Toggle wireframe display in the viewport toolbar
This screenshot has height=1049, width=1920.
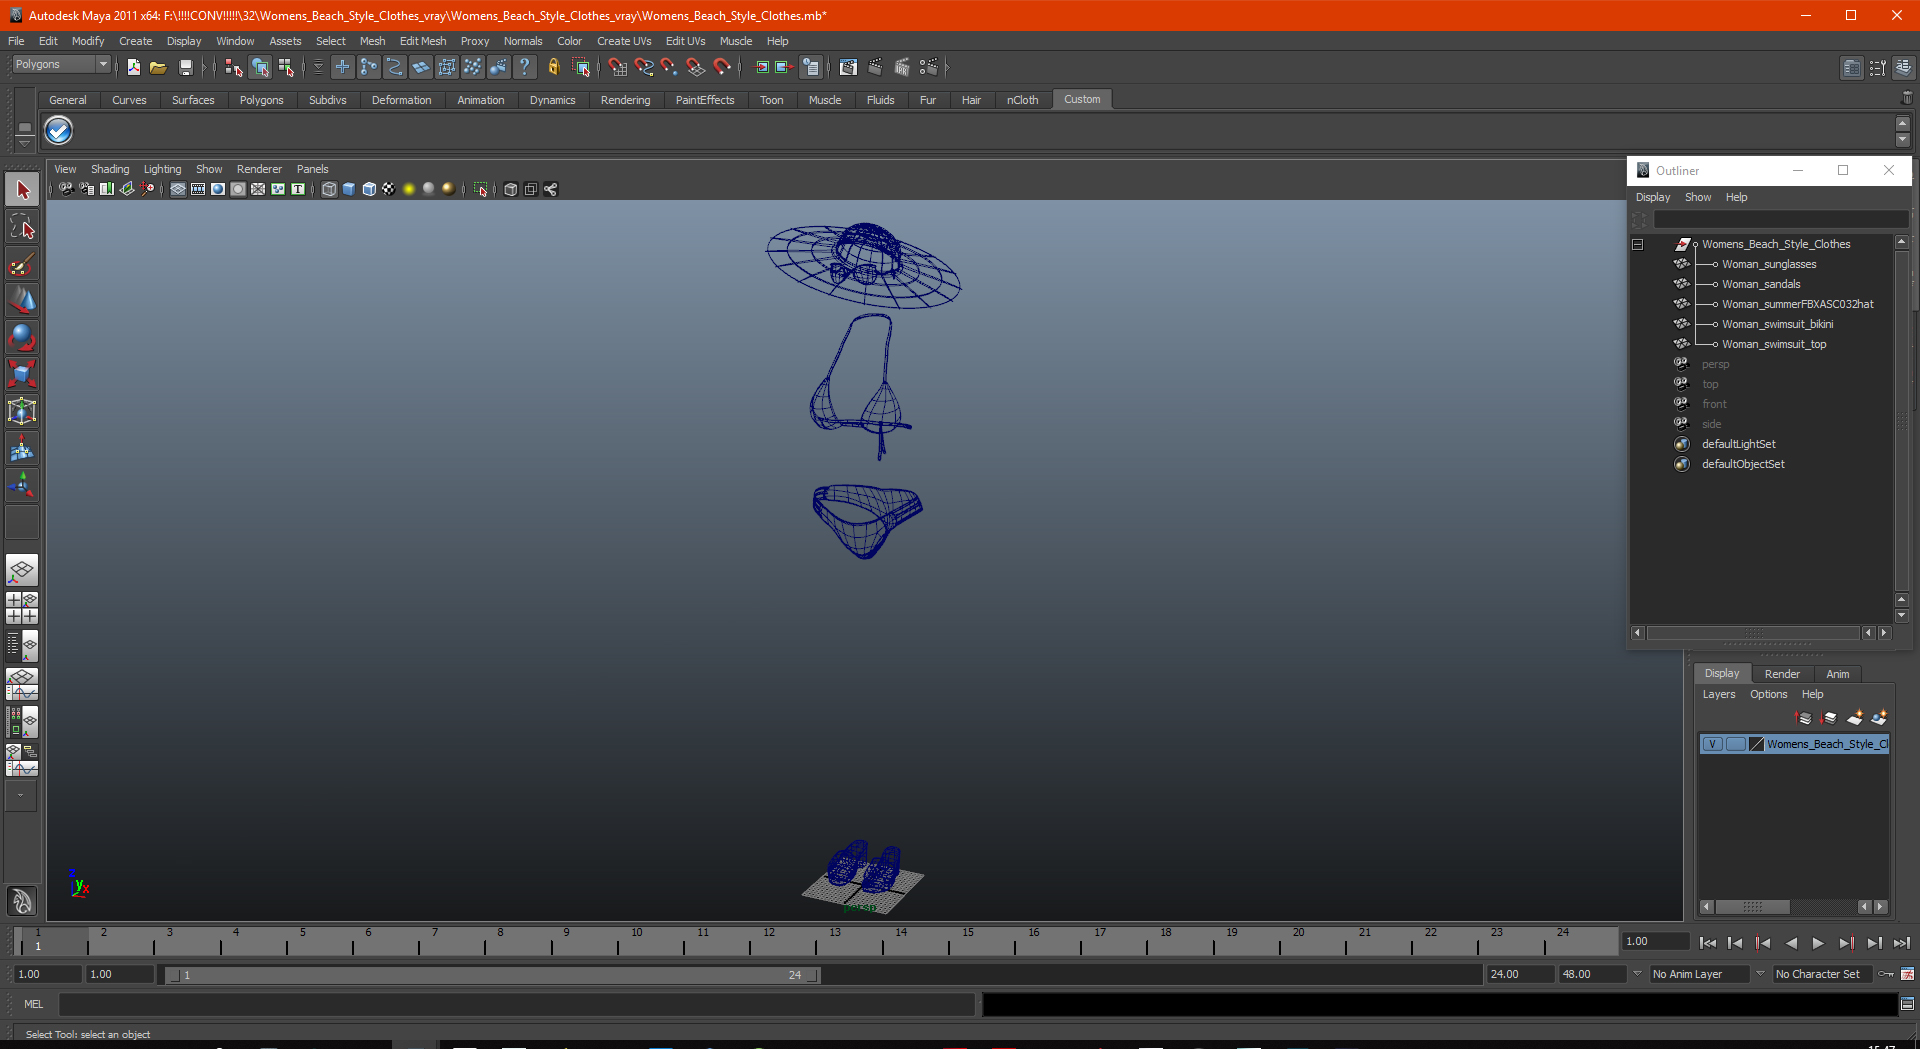click(329, 189)
